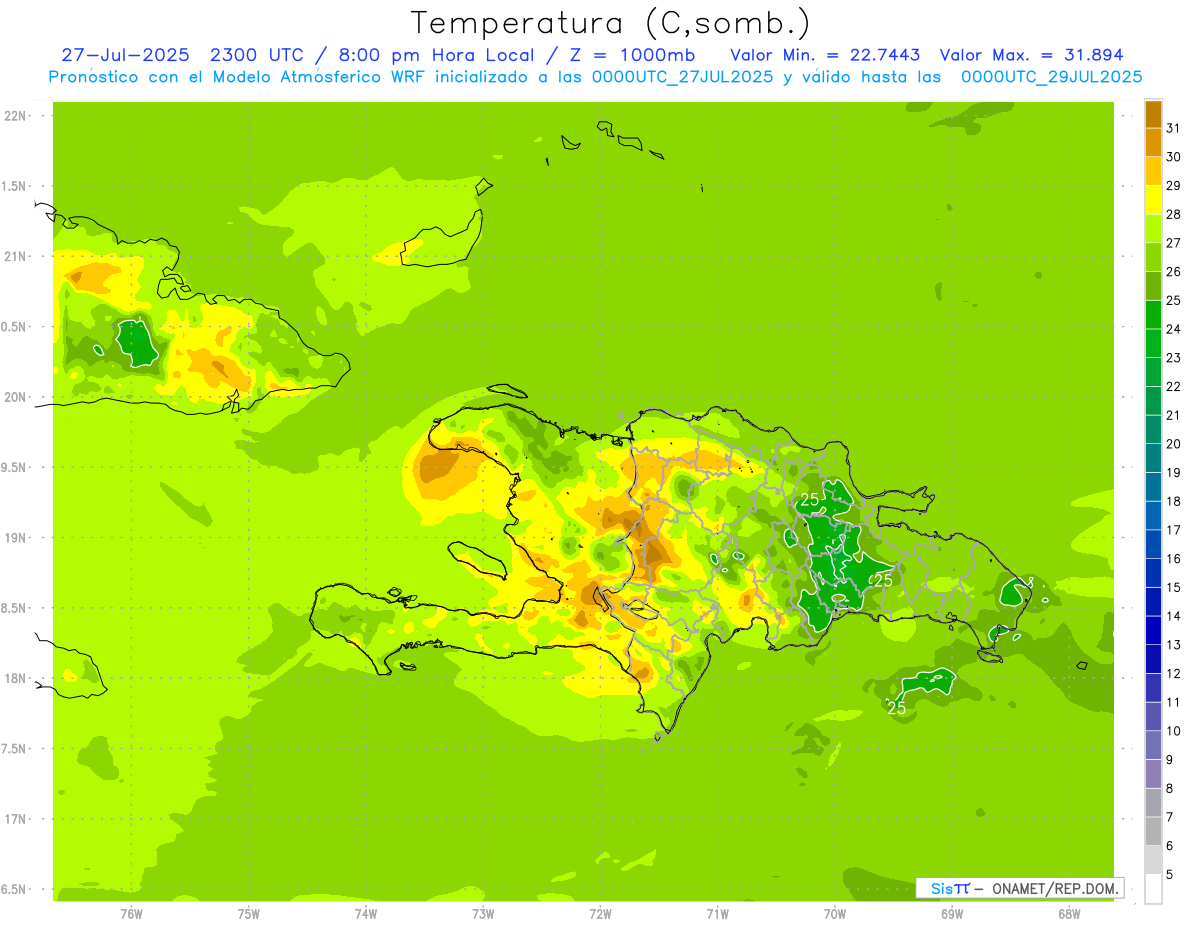Pick the yellow swatch between 28 and 29
Screen dimensions: 1200x927
coord(1153,200)
